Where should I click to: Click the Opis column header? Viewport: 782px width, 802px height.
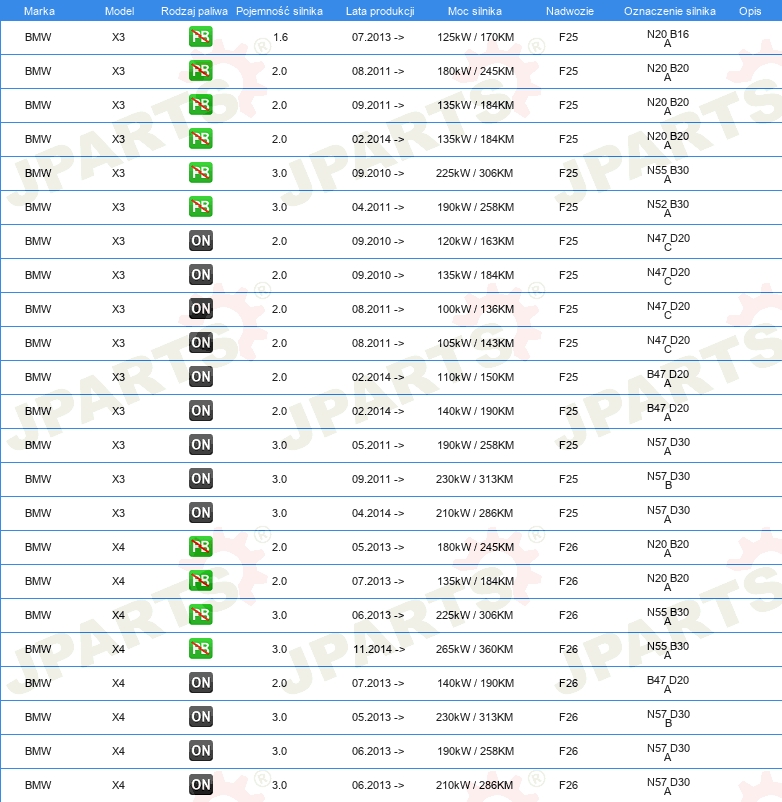pos(750,11)
